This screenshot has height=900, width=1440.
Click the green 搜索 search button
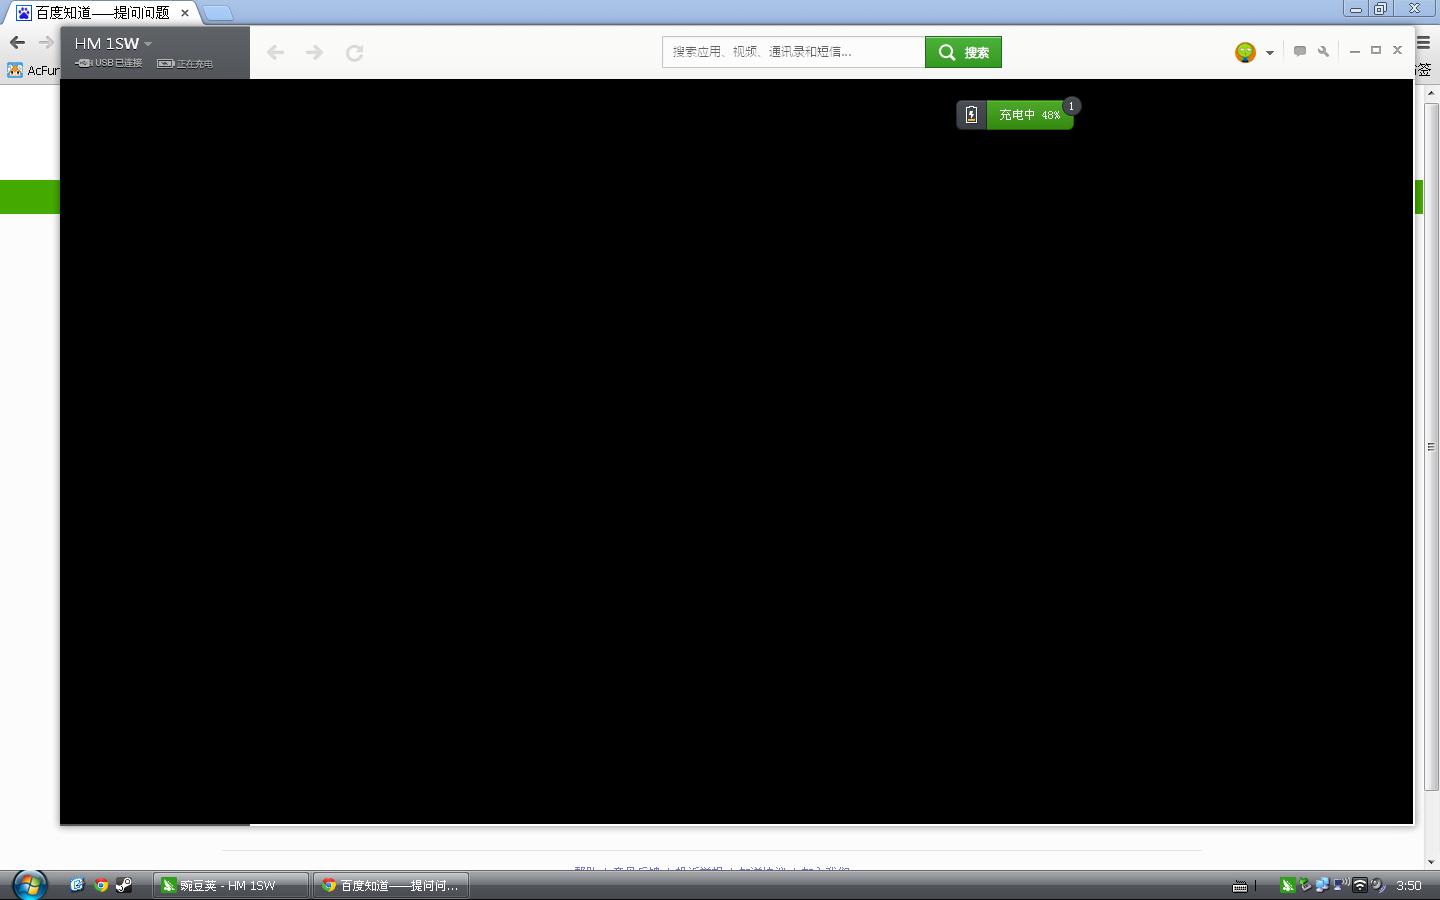tap(963, 52)
